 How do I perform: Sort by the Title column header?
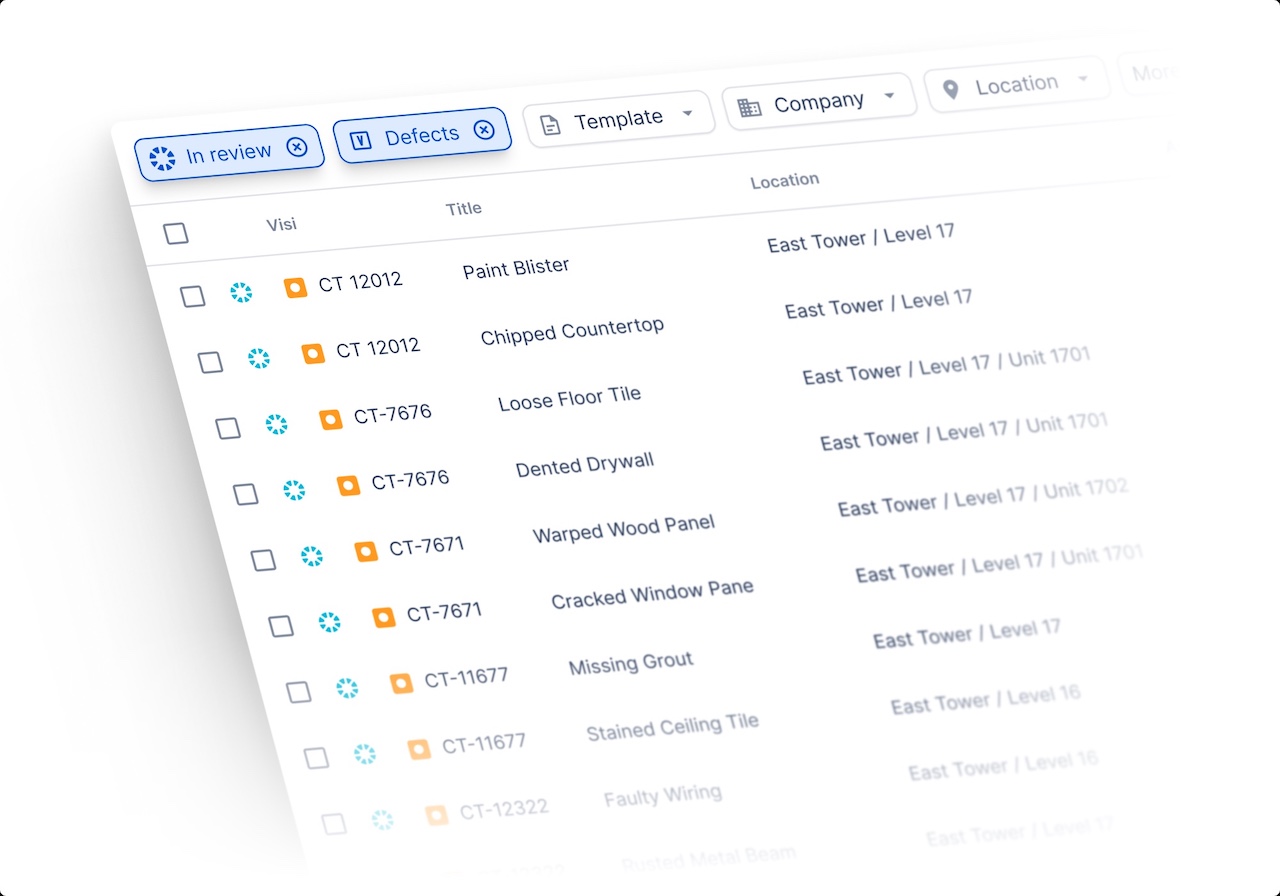464,208
